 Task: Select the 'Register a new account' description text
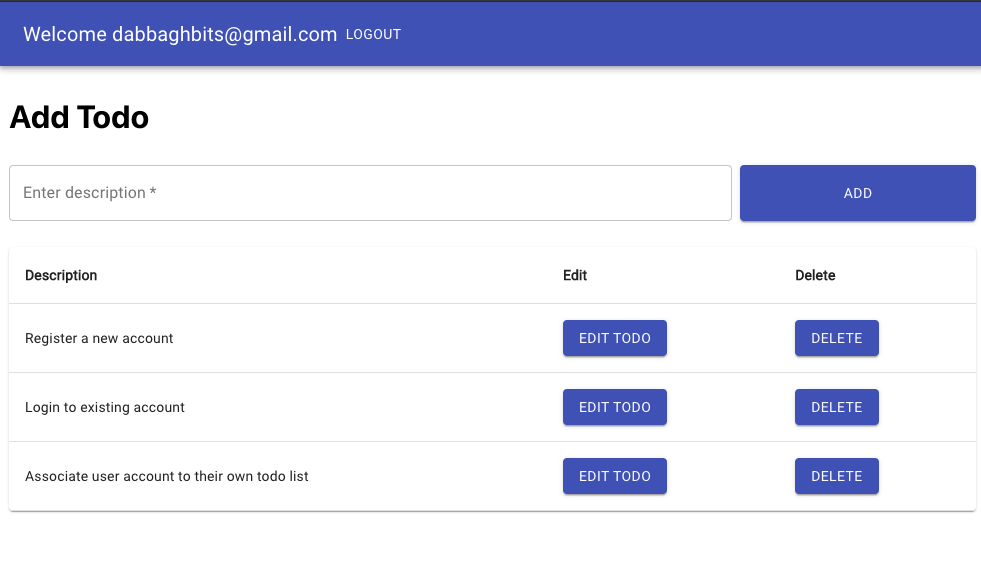(x=99, y=338)
